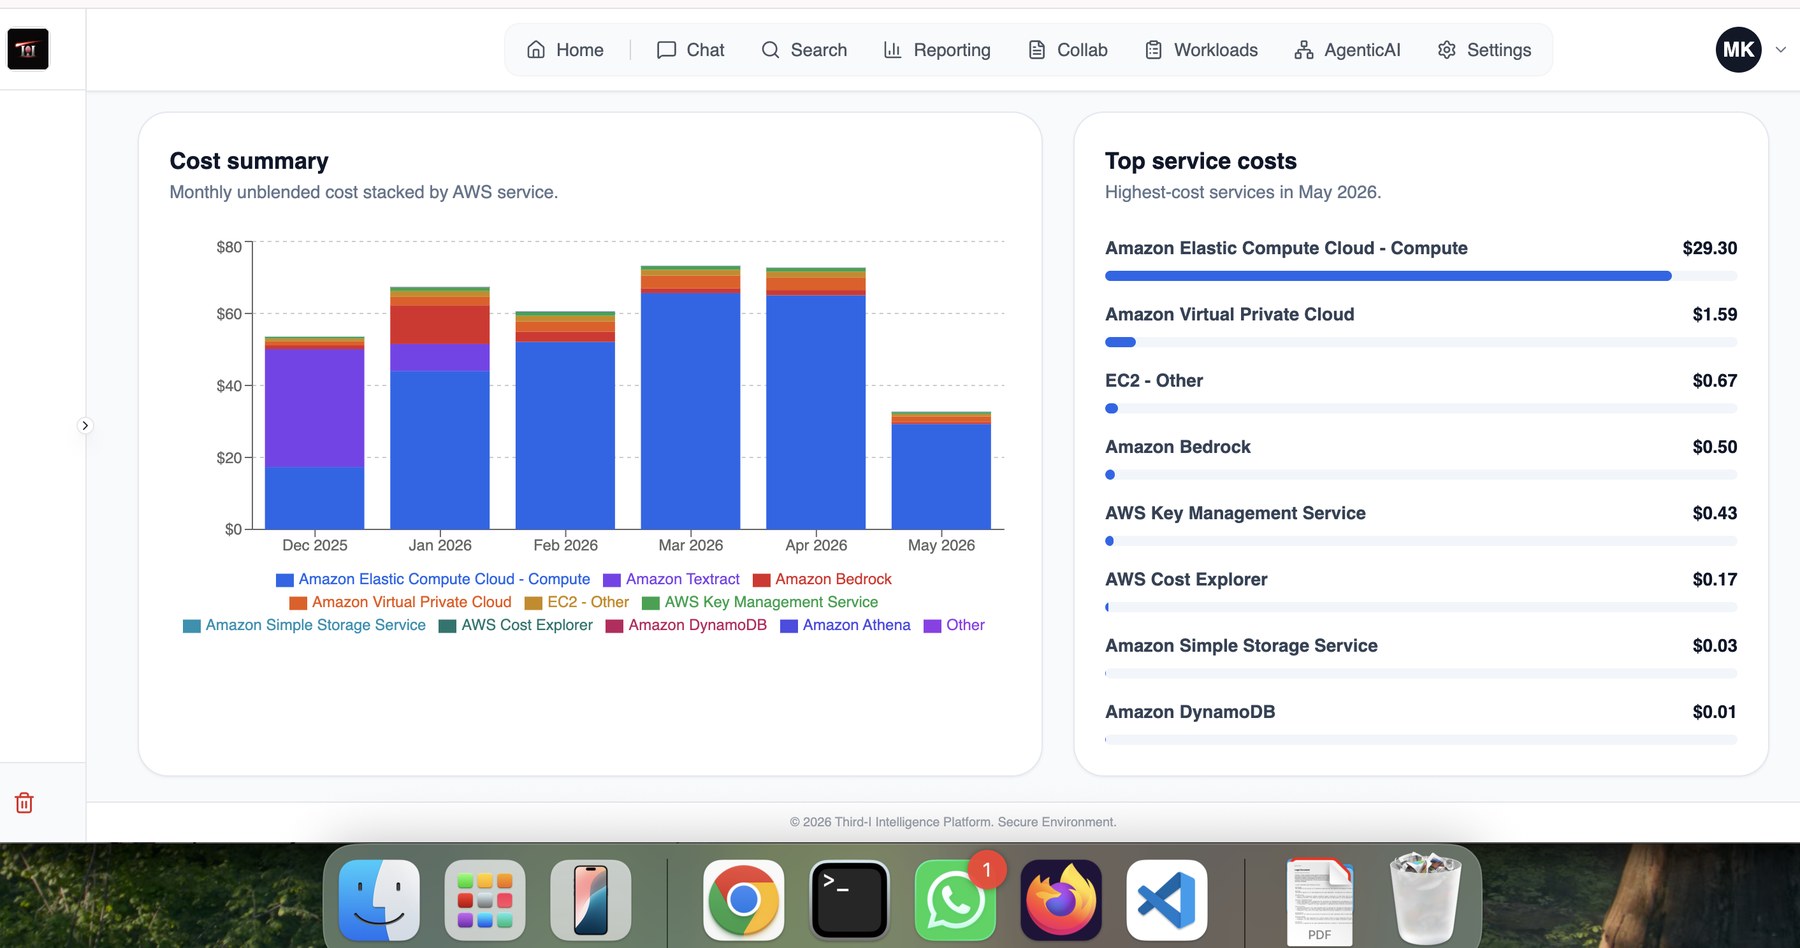Open iPhone Mirroring from the Dock
Viewport: 1800px width, 948px height.
click(x=591, y=900)
